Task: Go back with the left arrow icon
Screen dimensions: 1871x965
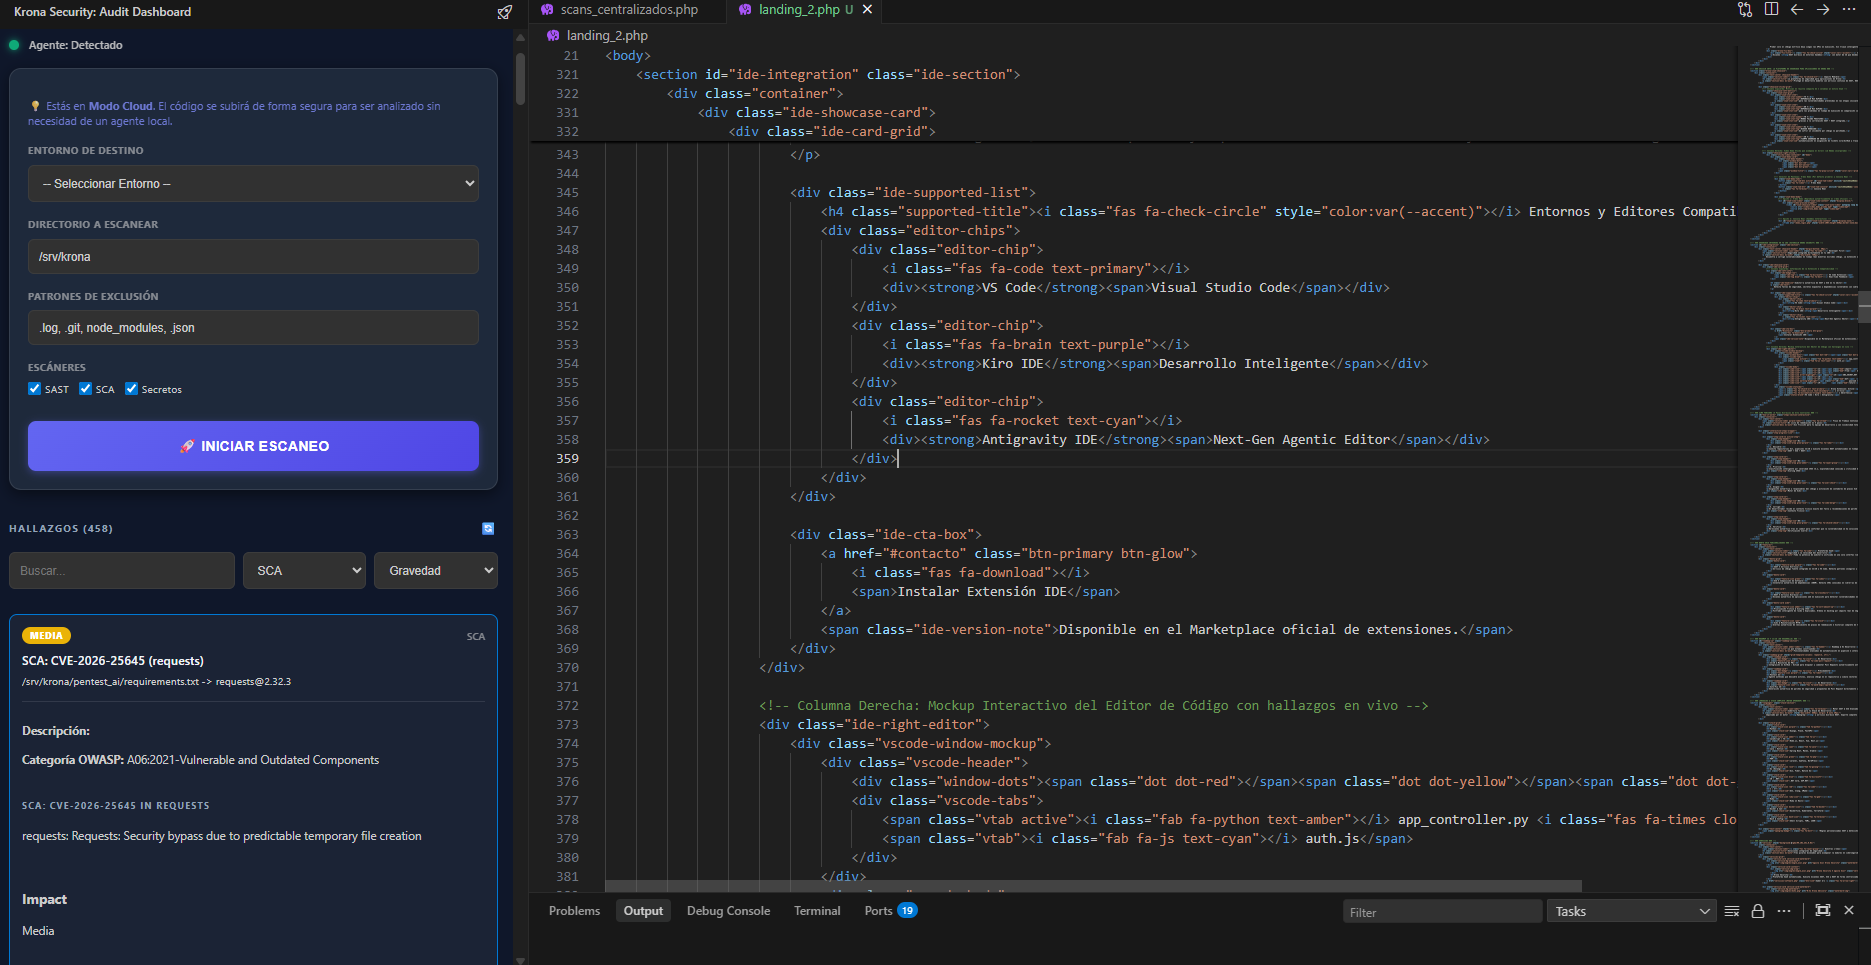Action: pos(1797,9)
